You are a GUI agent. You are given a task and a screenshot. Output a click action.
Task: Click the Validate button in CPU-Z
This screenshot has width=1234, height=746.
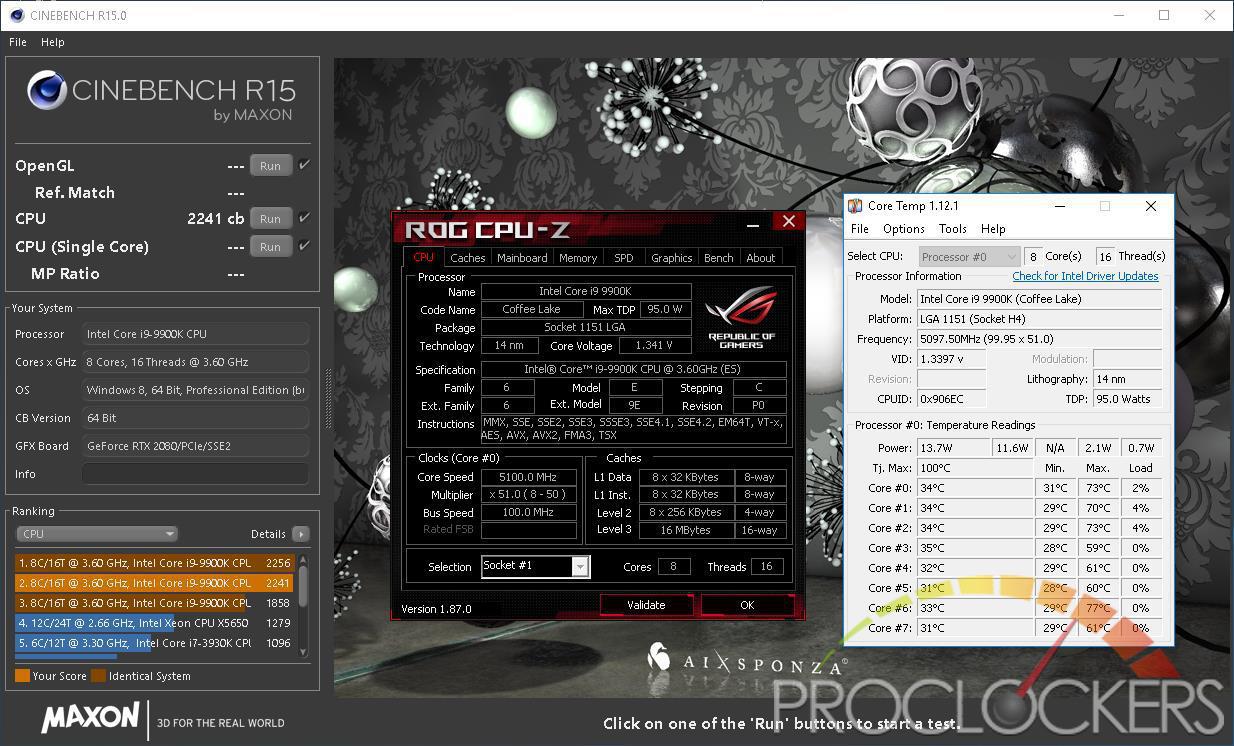(646, 605)
